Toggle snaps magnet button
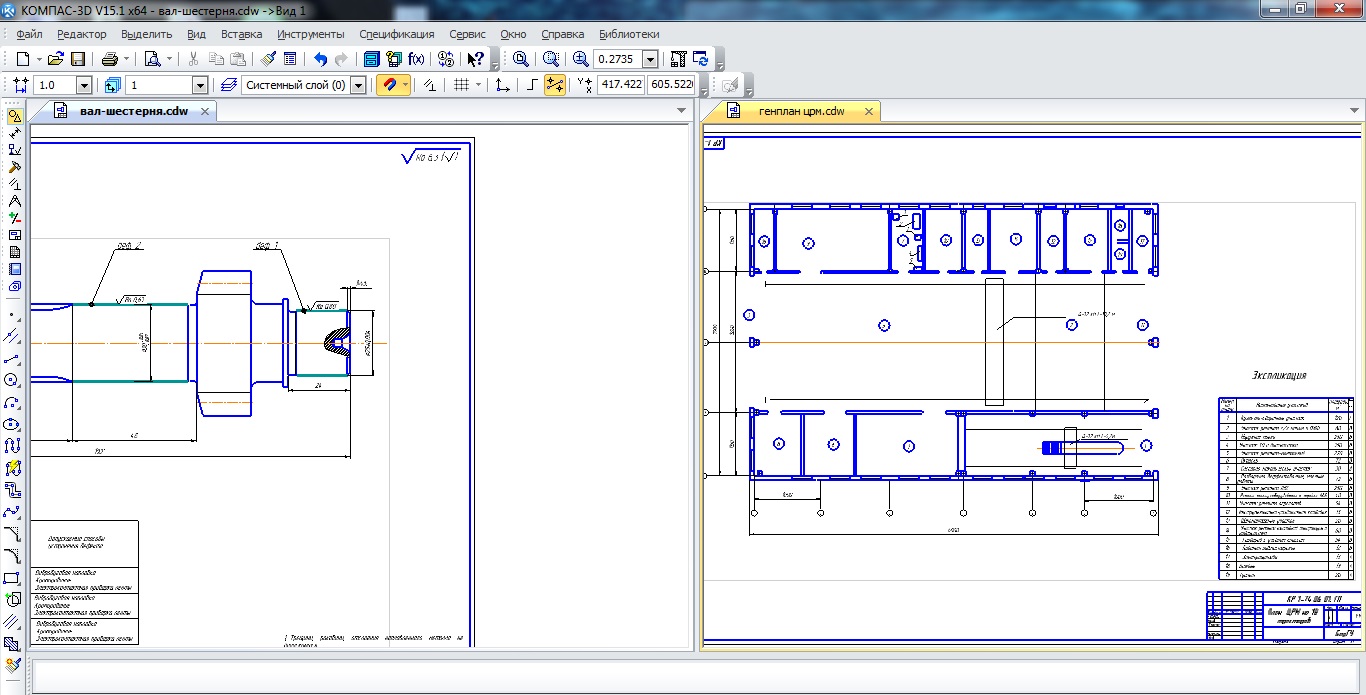Image resolution: width=1366 pixels, height=695 pixels. 388,85
